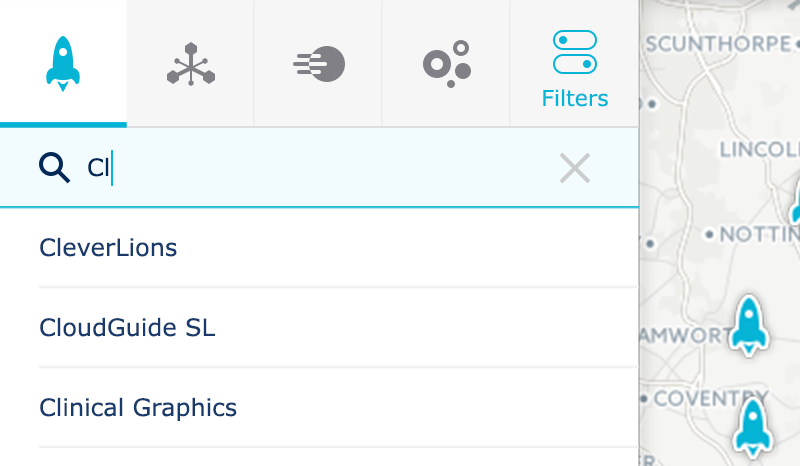The height and width of the screenshot is (466, 800).
Task: Open the Clinical Graphics result
Action: [x=138, y=407]
